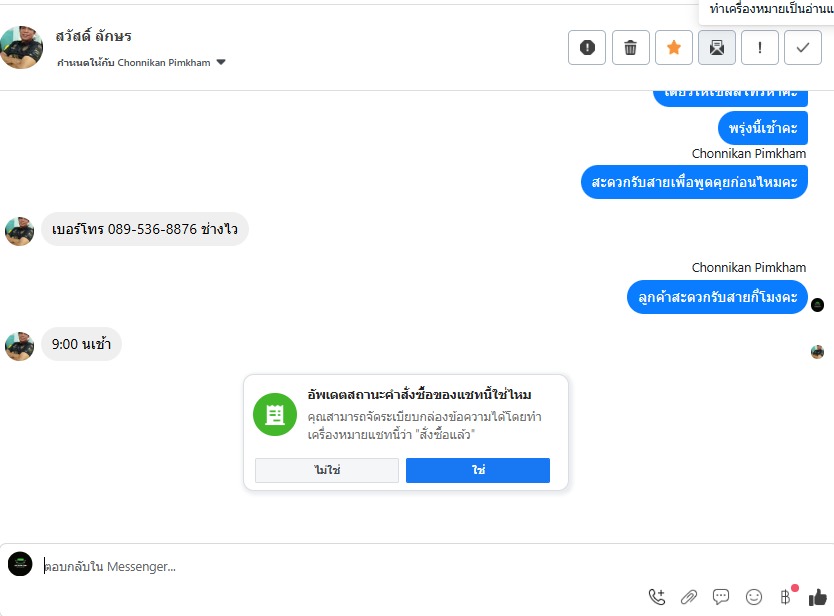Click the "ไม่ใช่" button
The height and width of the screenshot is (616, 834).
coord(327,470)
